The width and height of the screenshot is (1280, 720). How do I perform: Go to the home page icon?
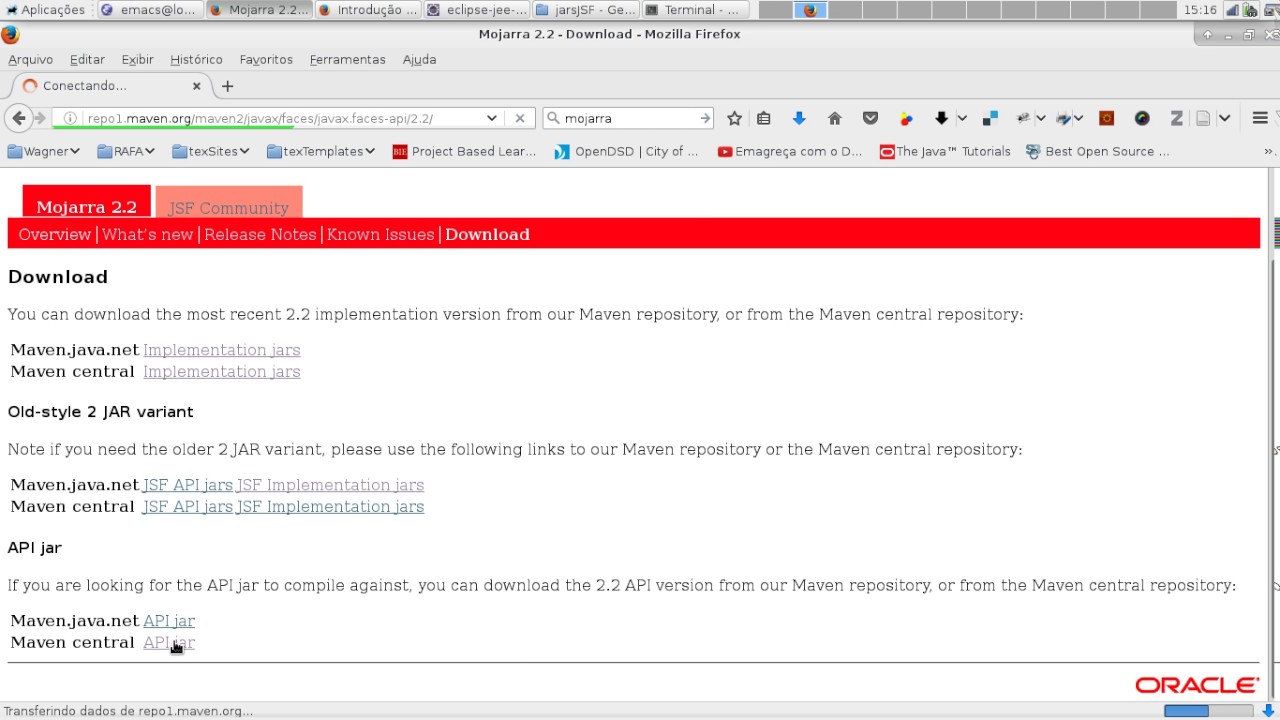(x=835, y=118)
